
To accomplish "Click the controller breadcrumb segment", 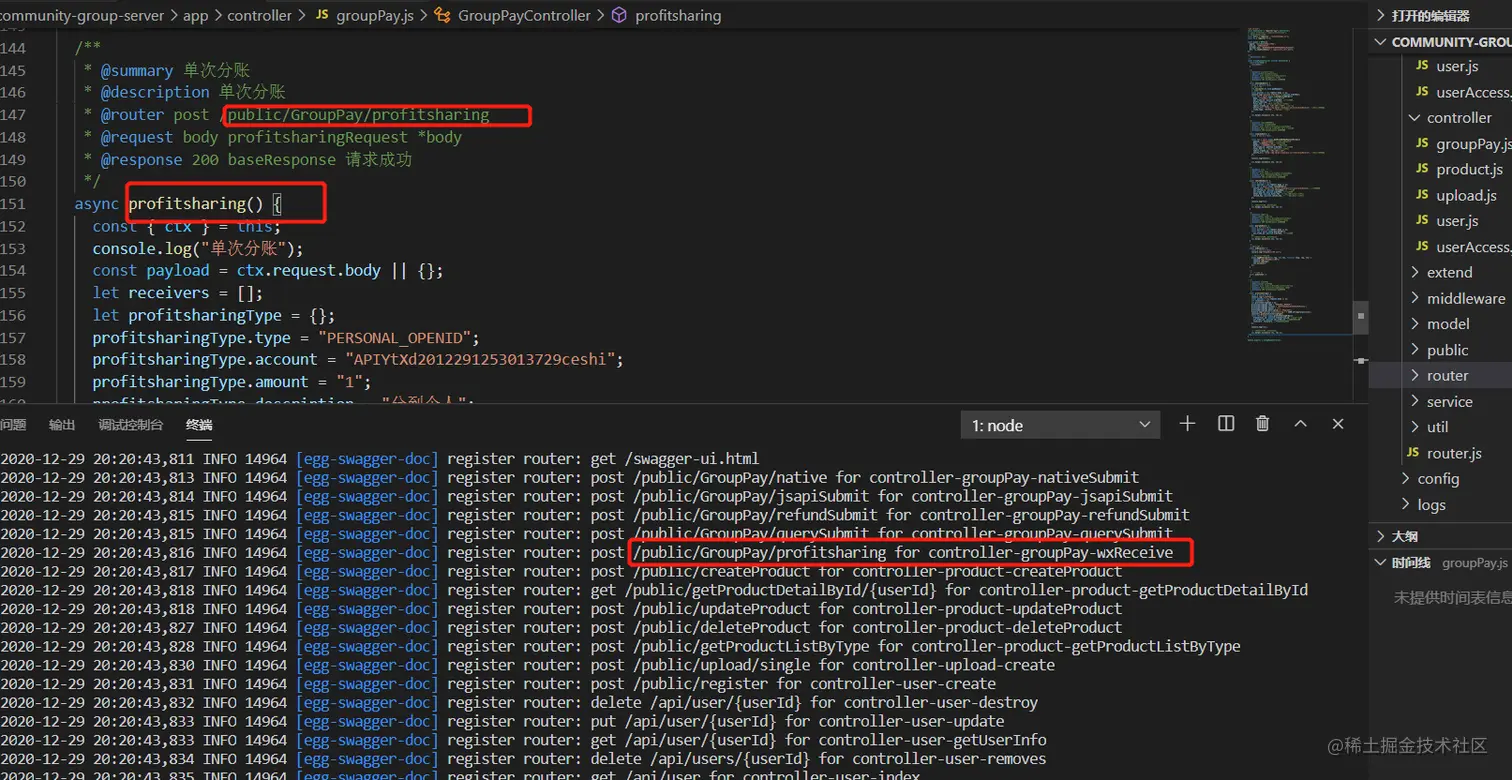I will point(260,15).
